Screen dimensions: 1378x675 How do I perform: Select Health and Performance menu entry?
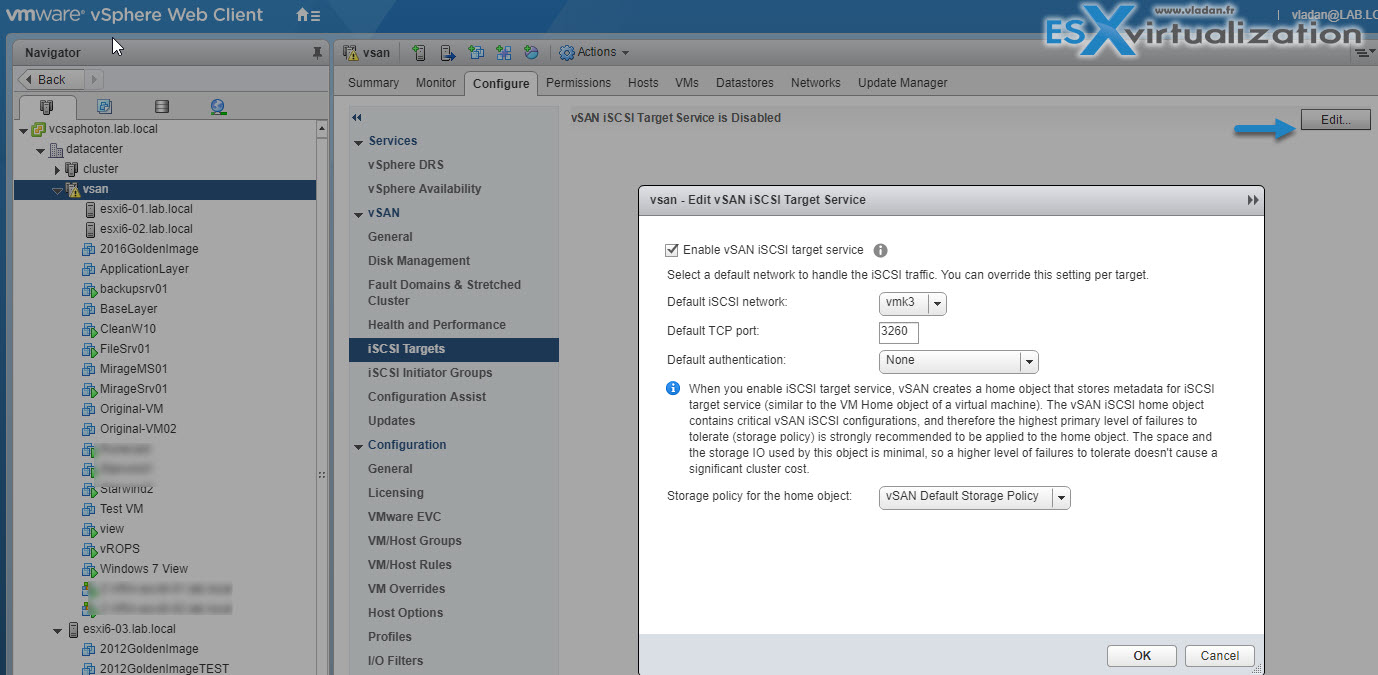437,325
